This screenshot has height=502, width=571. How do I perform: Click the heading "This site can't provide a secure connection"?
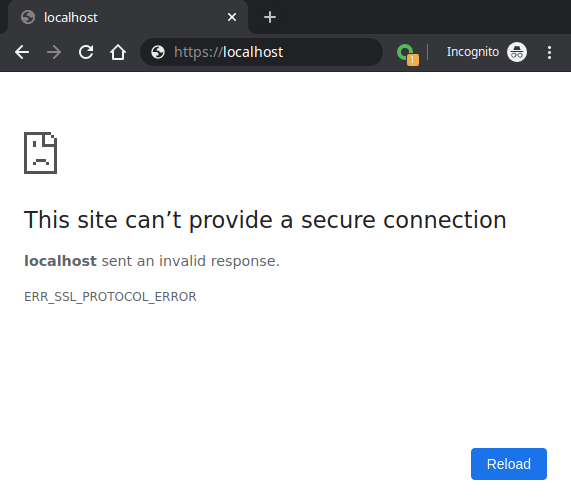tap(265, 220)
